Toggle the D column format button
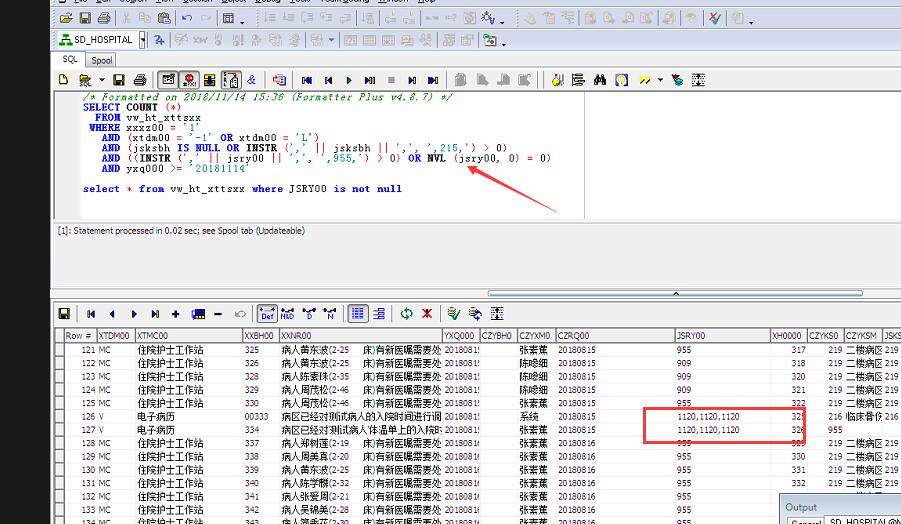 309,314
